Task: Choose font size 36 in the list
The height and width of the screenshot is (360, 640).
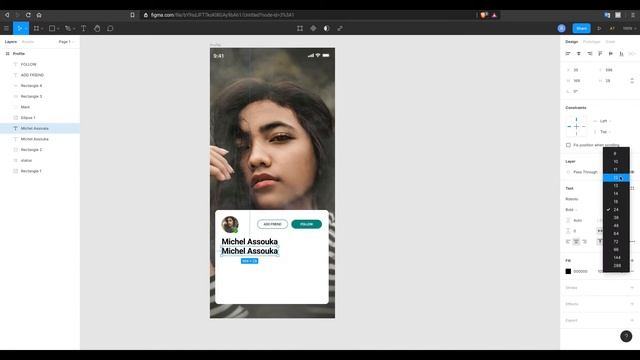Action: 616,218
